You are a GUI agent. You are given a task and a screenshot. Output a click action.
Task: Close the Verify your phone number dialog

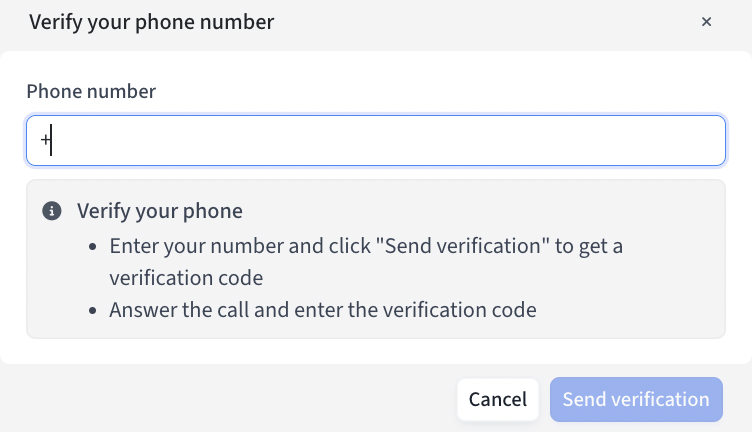point(706,22)
